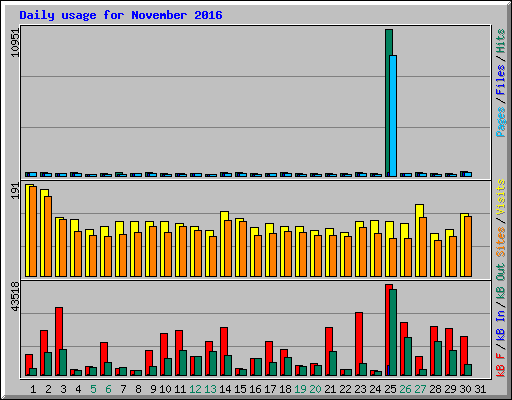Image resolution: width=512 pixels, height=400 pixels.
Task: Click green weekend day label '12'
Action: pos(195,389)
